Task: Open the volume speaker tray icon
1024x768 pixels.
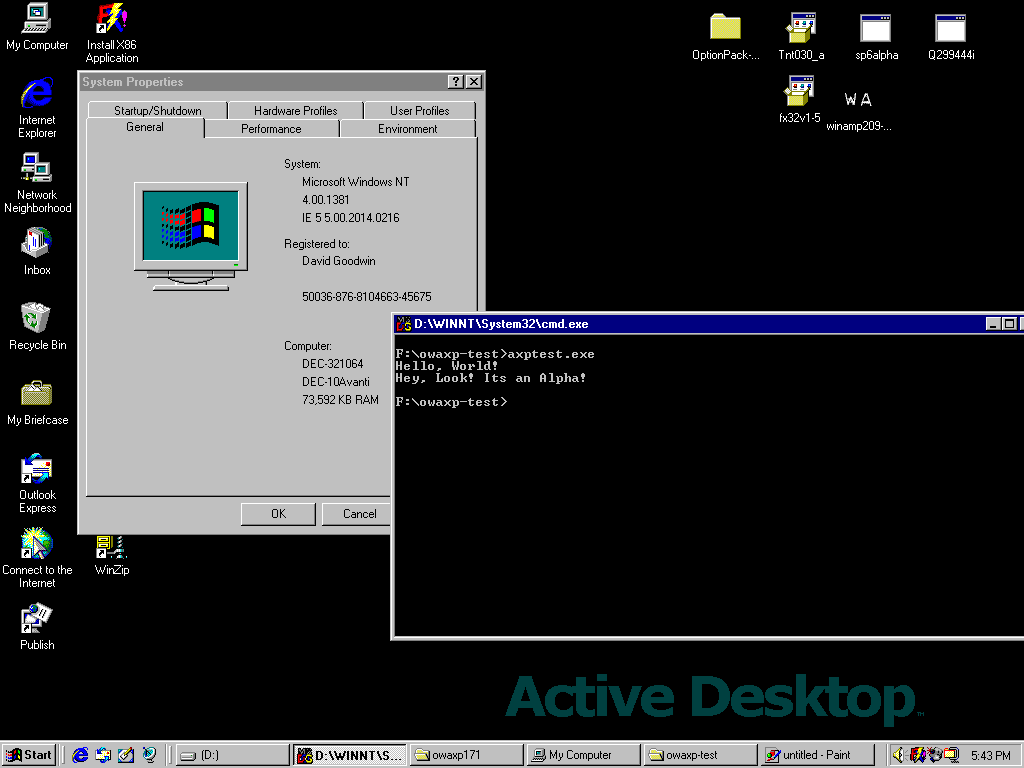Action: 899,755
